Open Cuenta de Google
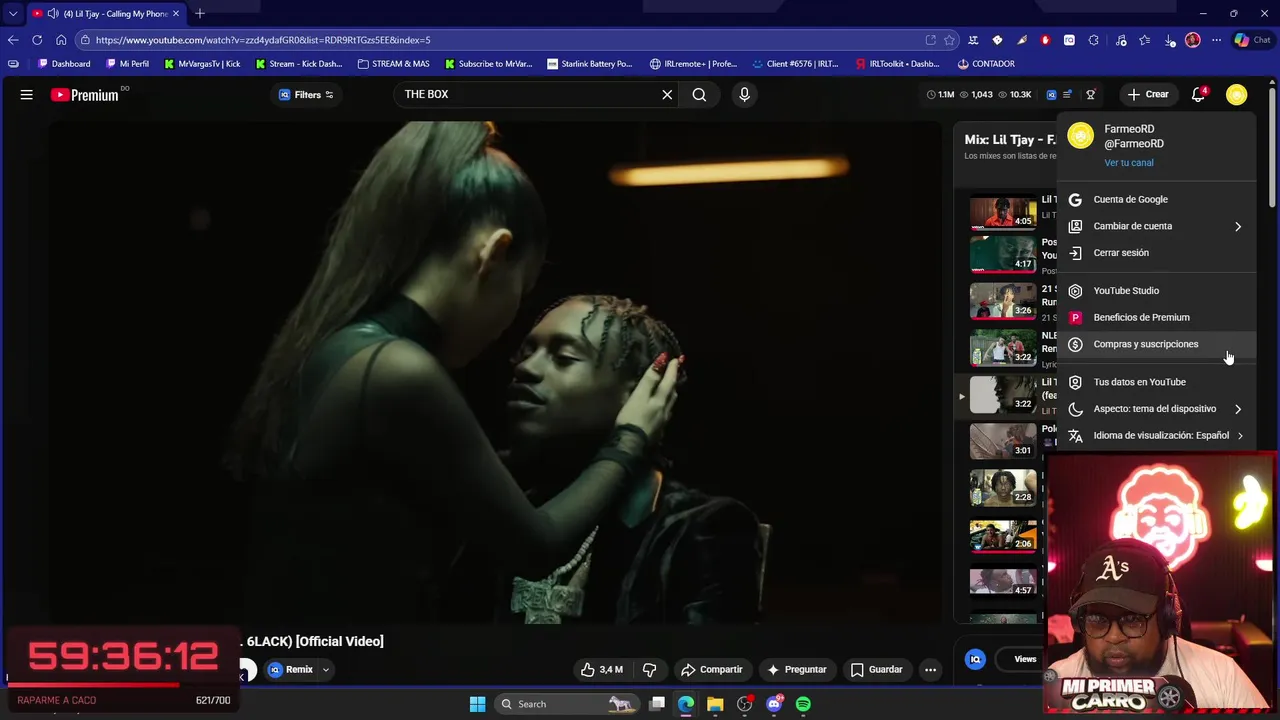This screenshot has height=720, width=1280. (x=1155, y=200)
